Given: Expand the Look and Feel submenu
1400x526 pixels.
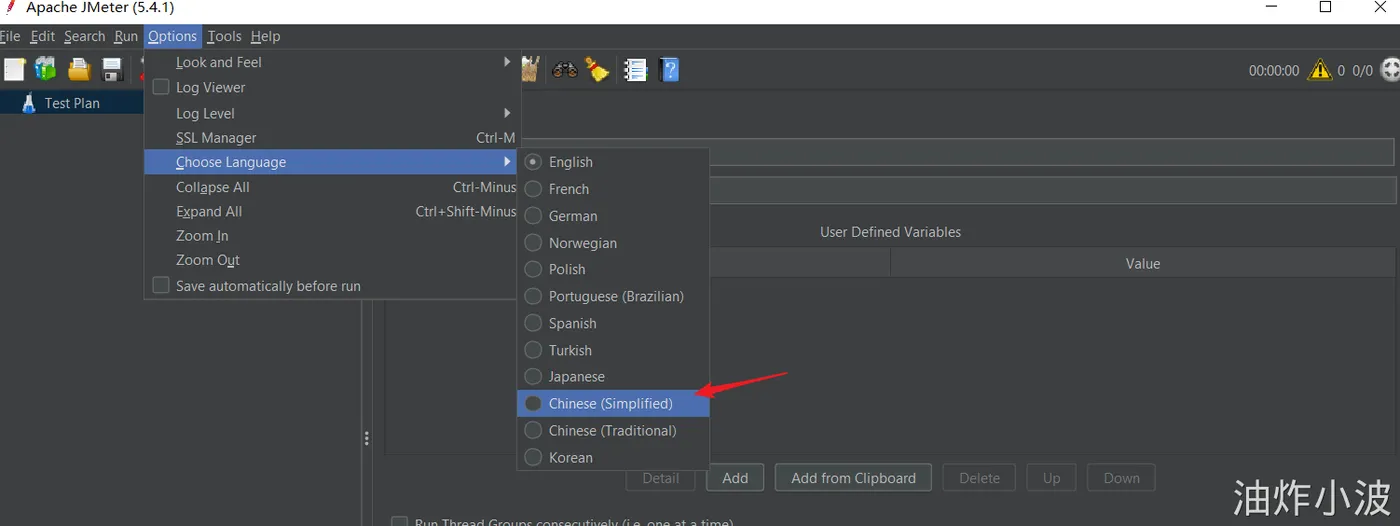Looking at the screenshot, I should click(x=331, y=62).
